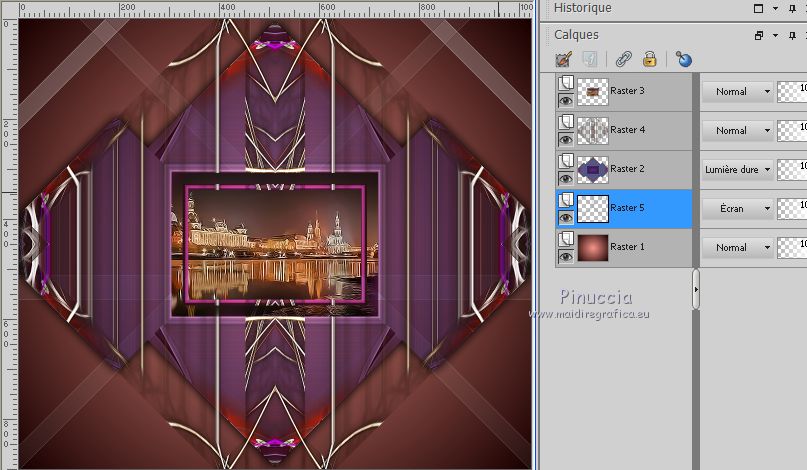
Task: Click the Calques panel pin icon
Action: tap(792, 36)
